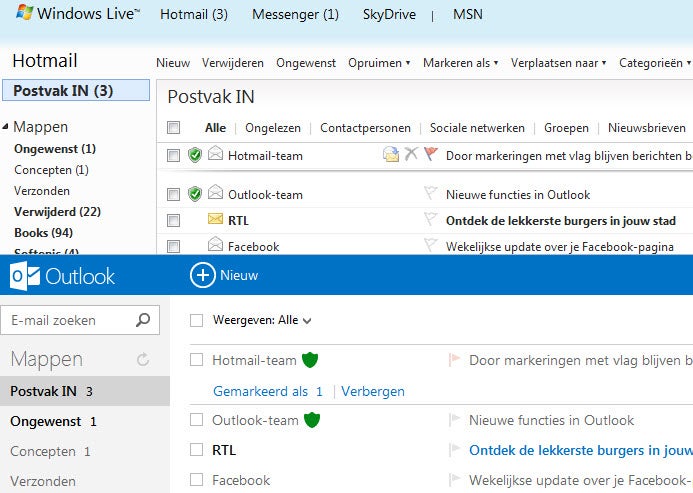Click the delete X icon on Hotmail-team row

pos(411,155)
